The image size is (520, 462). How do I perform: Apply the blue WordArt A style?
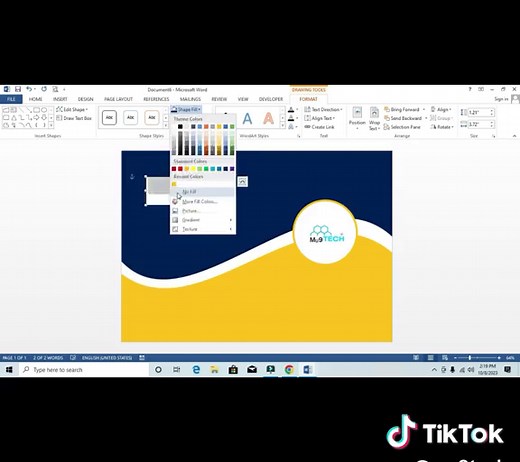(x=247, y=118)
